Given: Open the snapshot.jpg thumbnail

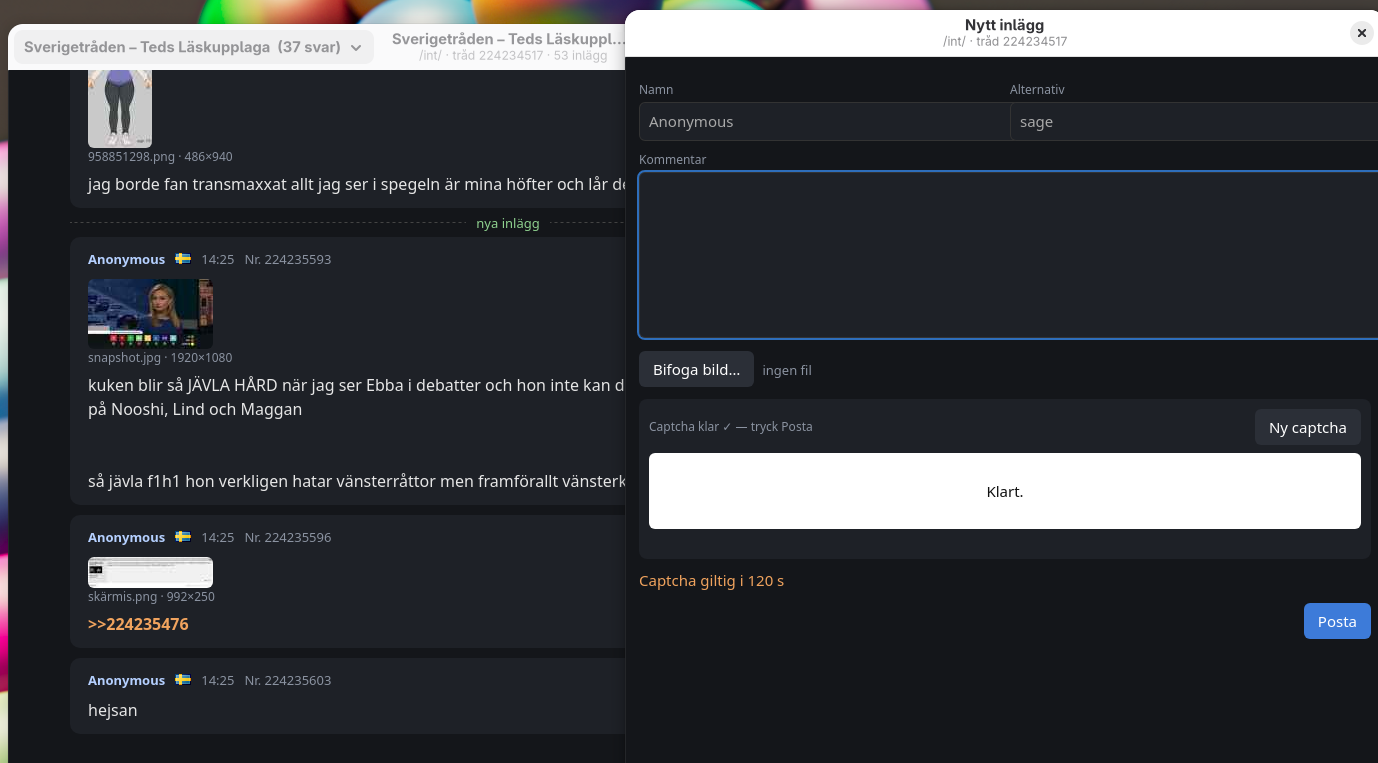Looking at the screenshot, I should point(150,314).
